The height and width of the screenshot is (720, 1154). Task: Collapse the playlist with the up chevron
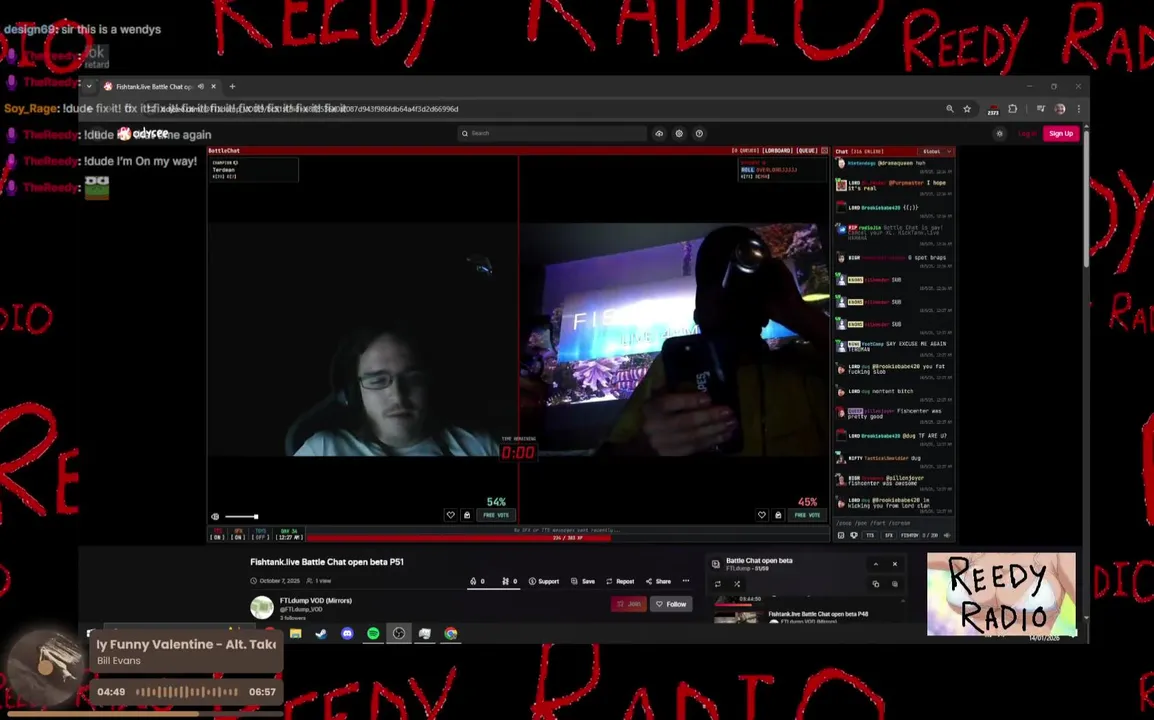coord(876,564)
